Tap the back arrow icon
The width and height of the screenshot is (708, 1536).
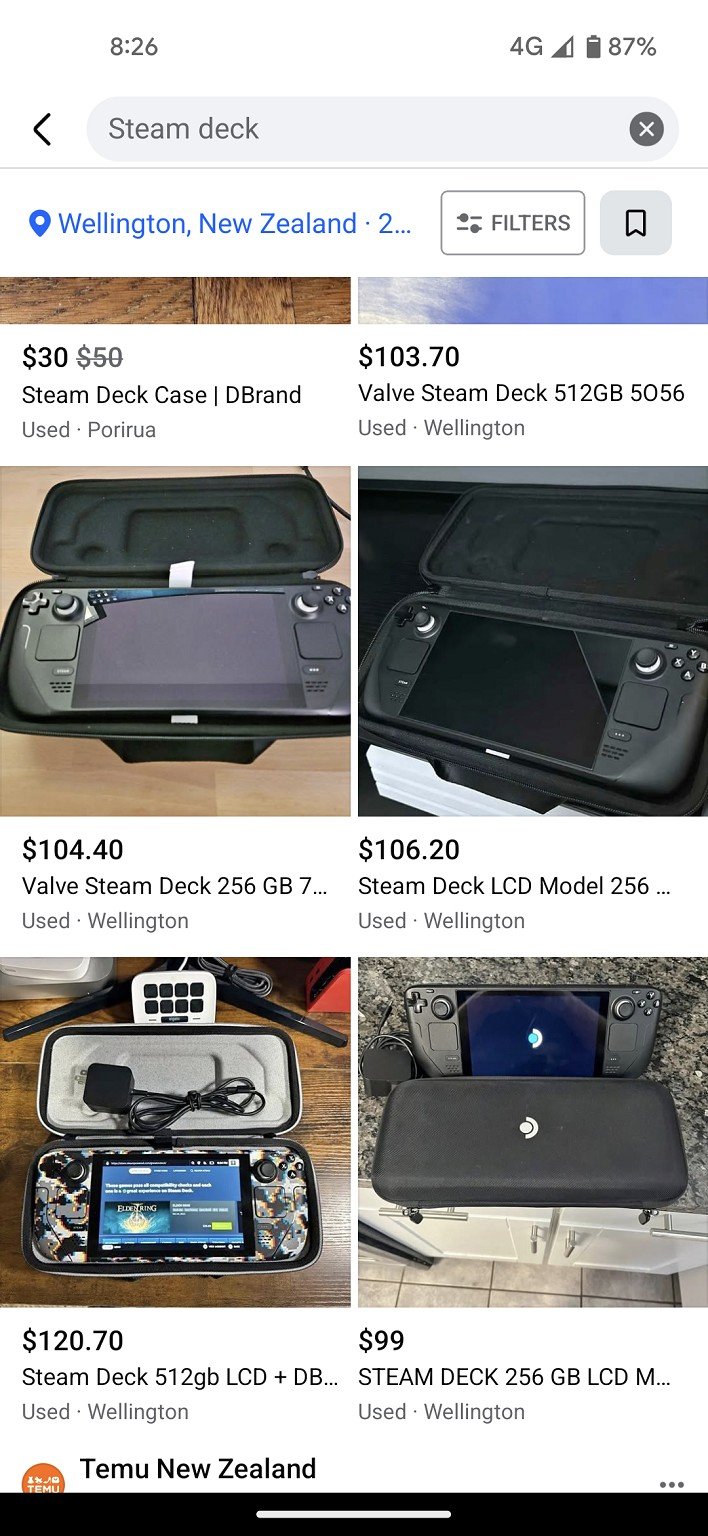pos(42,129)
